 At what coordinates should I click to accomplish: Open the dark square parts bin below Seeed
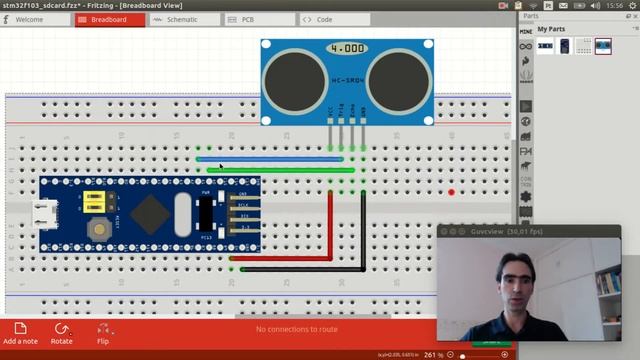click(526, 106)
